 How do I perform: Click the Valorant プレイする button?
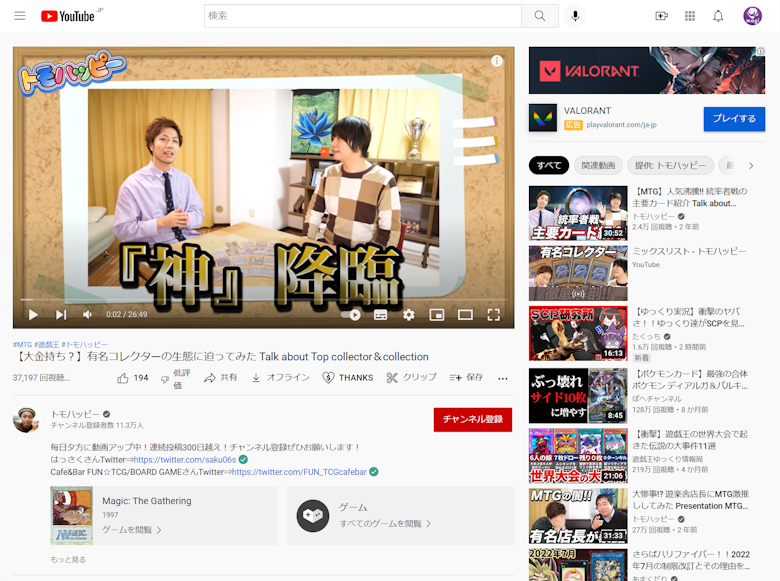point(734,119)
